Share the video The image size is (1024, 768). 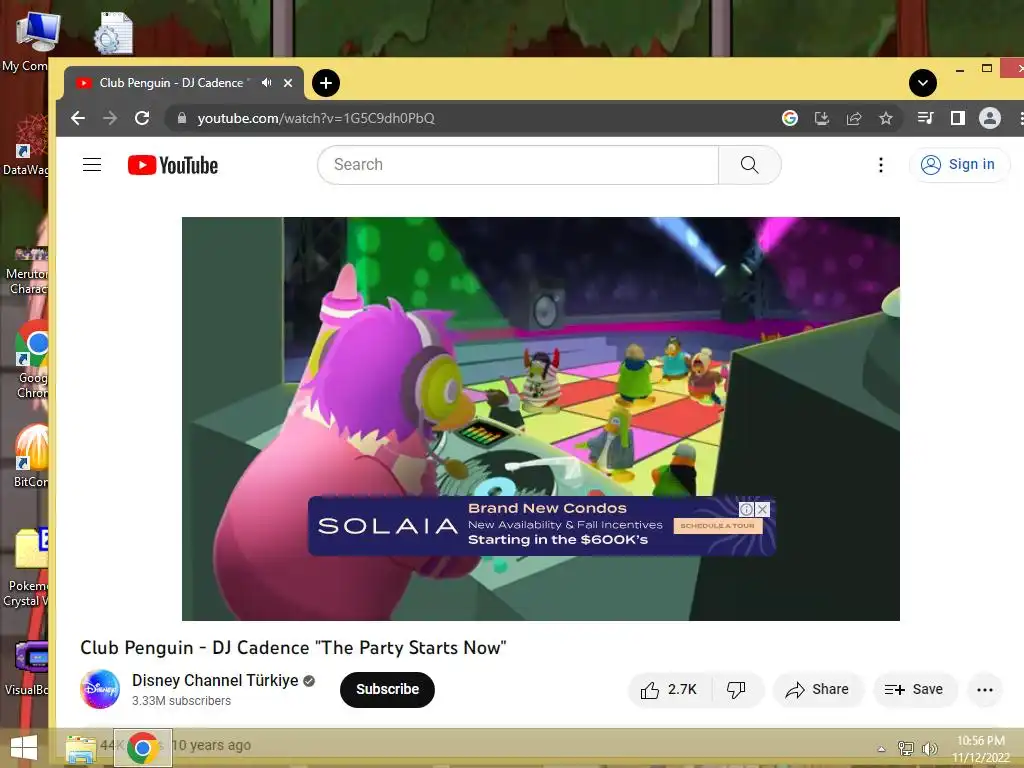818,690
